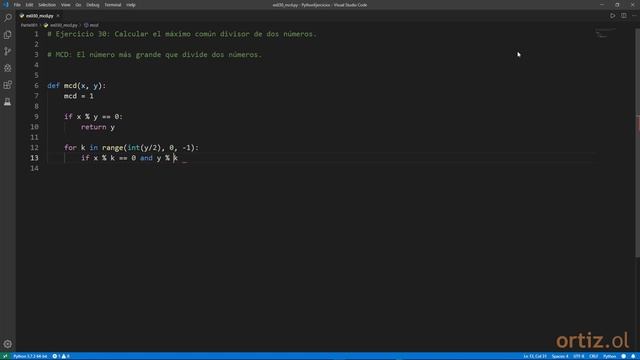Click the minimap code preview
640x360 pixels.
pos(605,33)
